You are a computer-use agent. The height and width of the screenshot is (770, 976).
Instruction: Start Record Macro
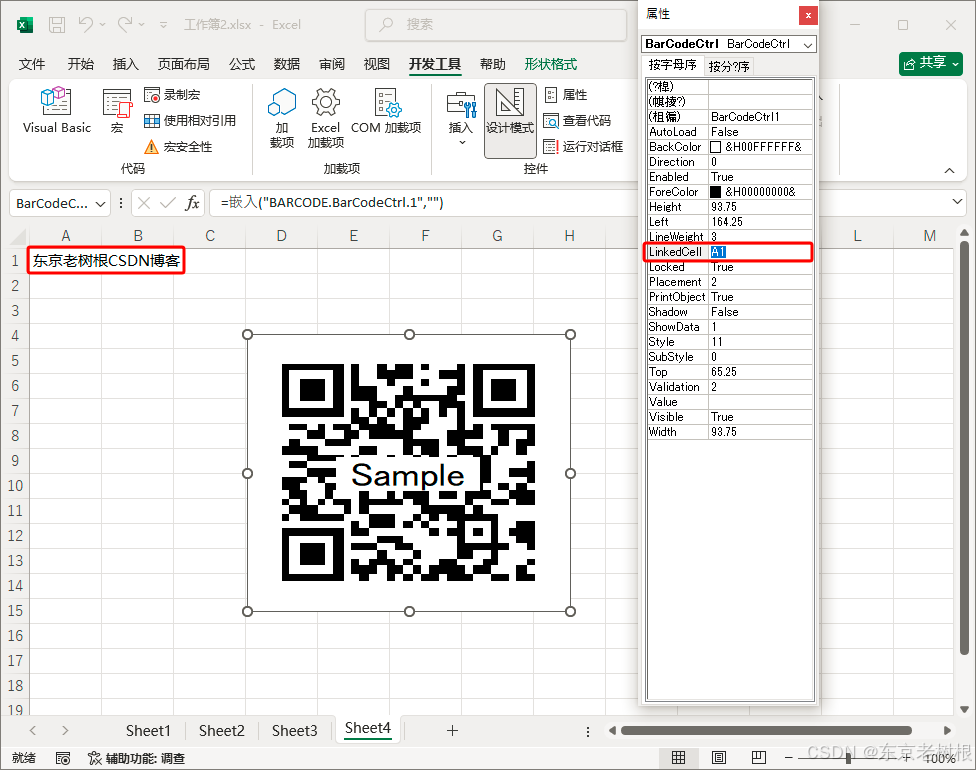pos(172,95)
